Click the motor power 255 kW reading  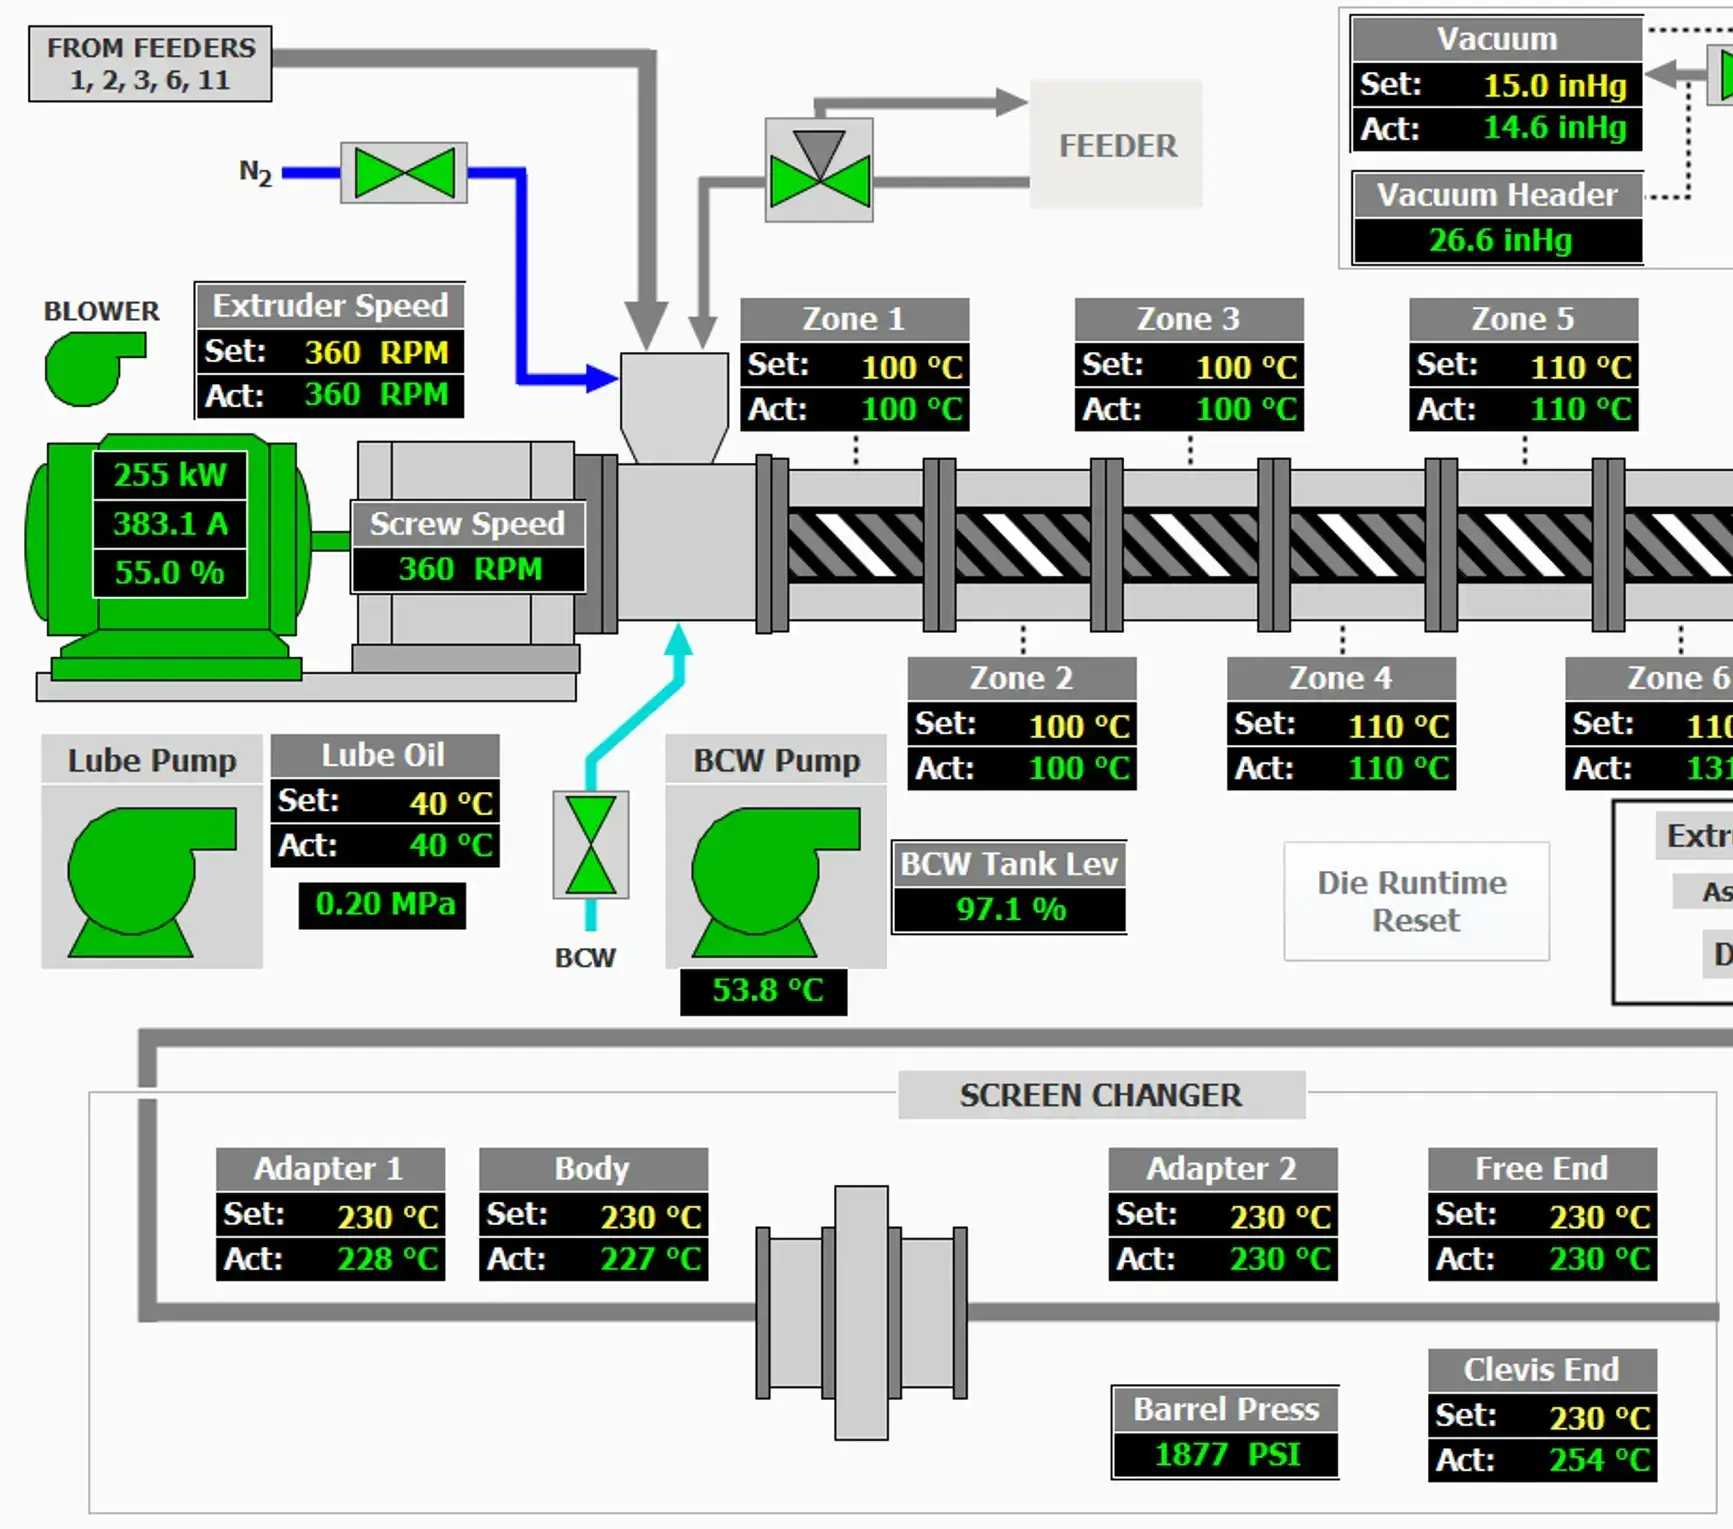coord(170,475)
